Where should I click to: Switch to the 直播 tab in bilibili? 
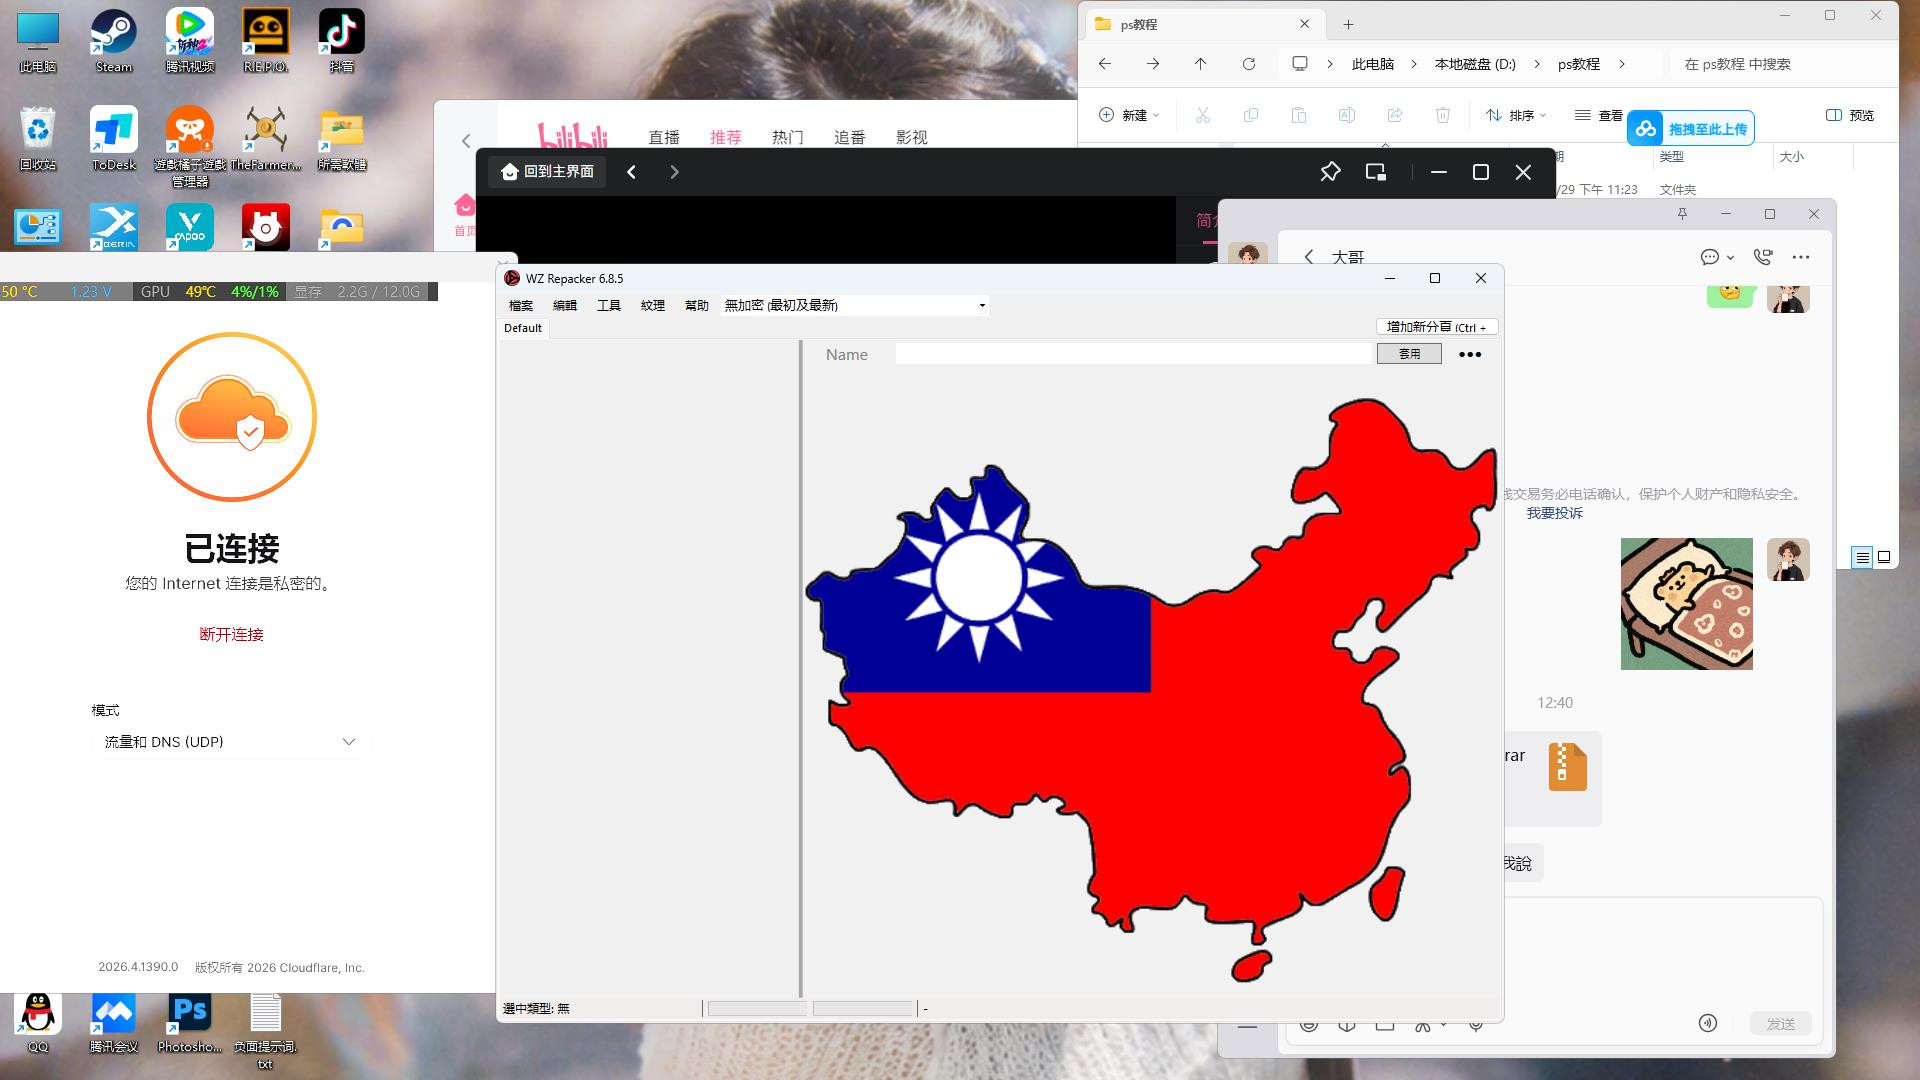coord(664,137)
